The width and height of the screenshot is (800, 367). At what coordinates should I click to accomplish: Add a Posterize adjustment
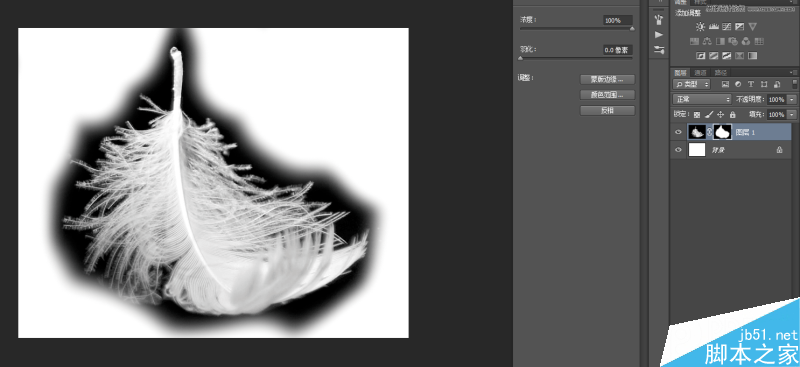(x=714, y=56)
